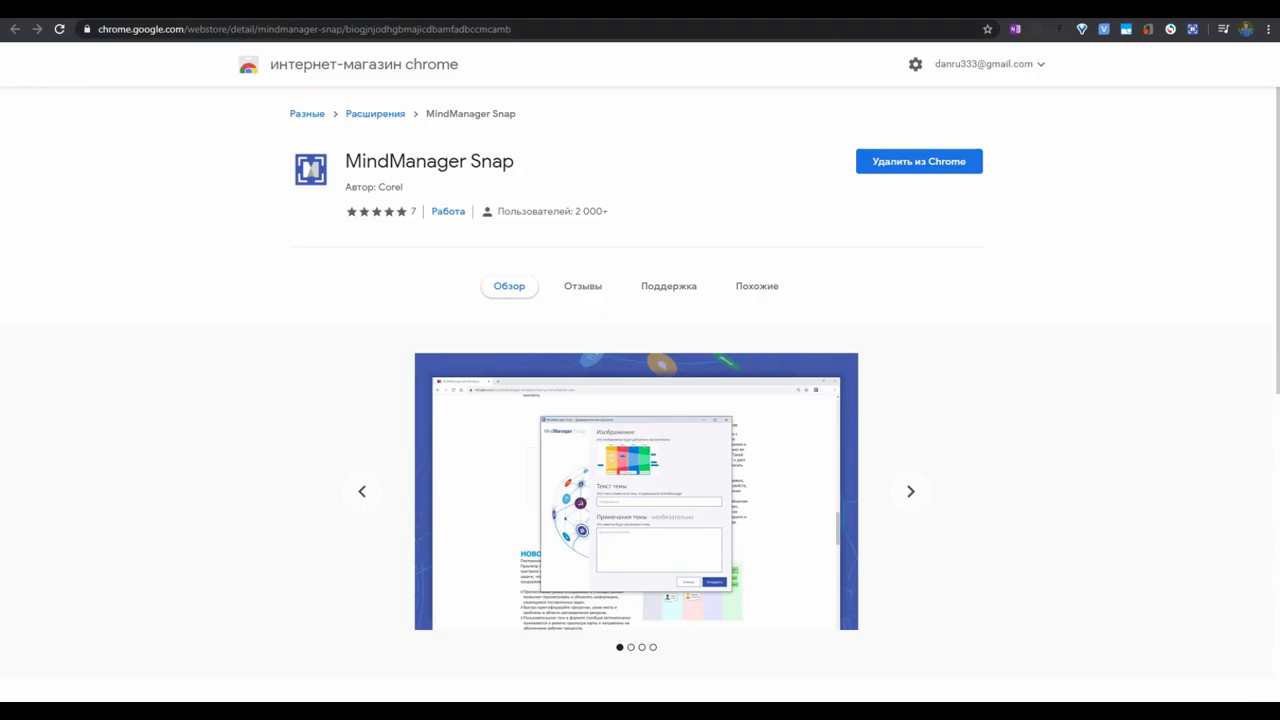Go forward in browser history
Viewport: 1280px width, 720px height.
click(37, 29)
